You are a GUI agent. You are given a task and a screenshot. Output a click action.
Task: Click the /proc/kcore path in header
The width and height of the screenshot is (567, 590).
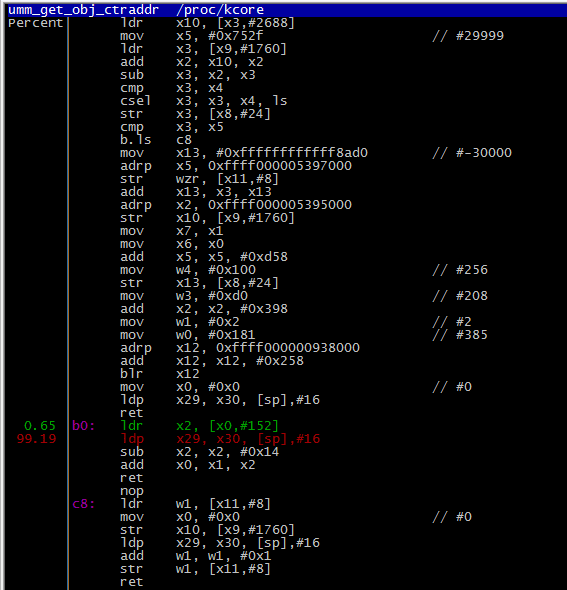click(220, 10)
